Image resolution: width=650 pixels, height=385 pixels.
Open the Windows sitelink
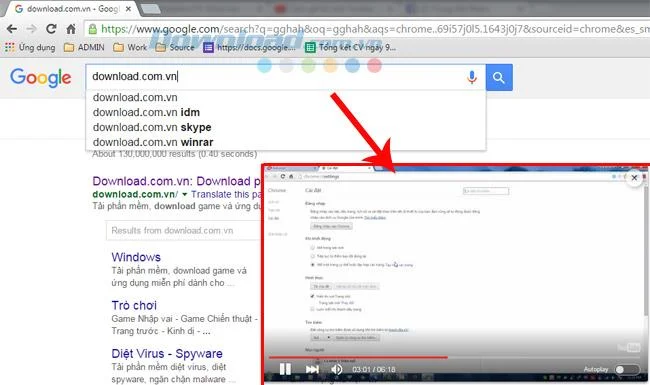pyautogui.click(x=136, y=257)
